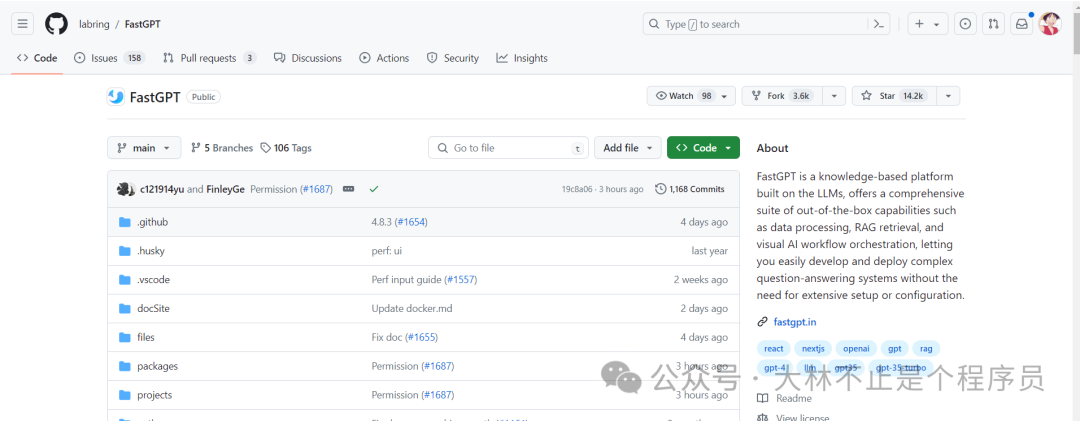Screen dimensions: 1080x421
Task: Open the command palette icon
Action: tap(878, 24)
